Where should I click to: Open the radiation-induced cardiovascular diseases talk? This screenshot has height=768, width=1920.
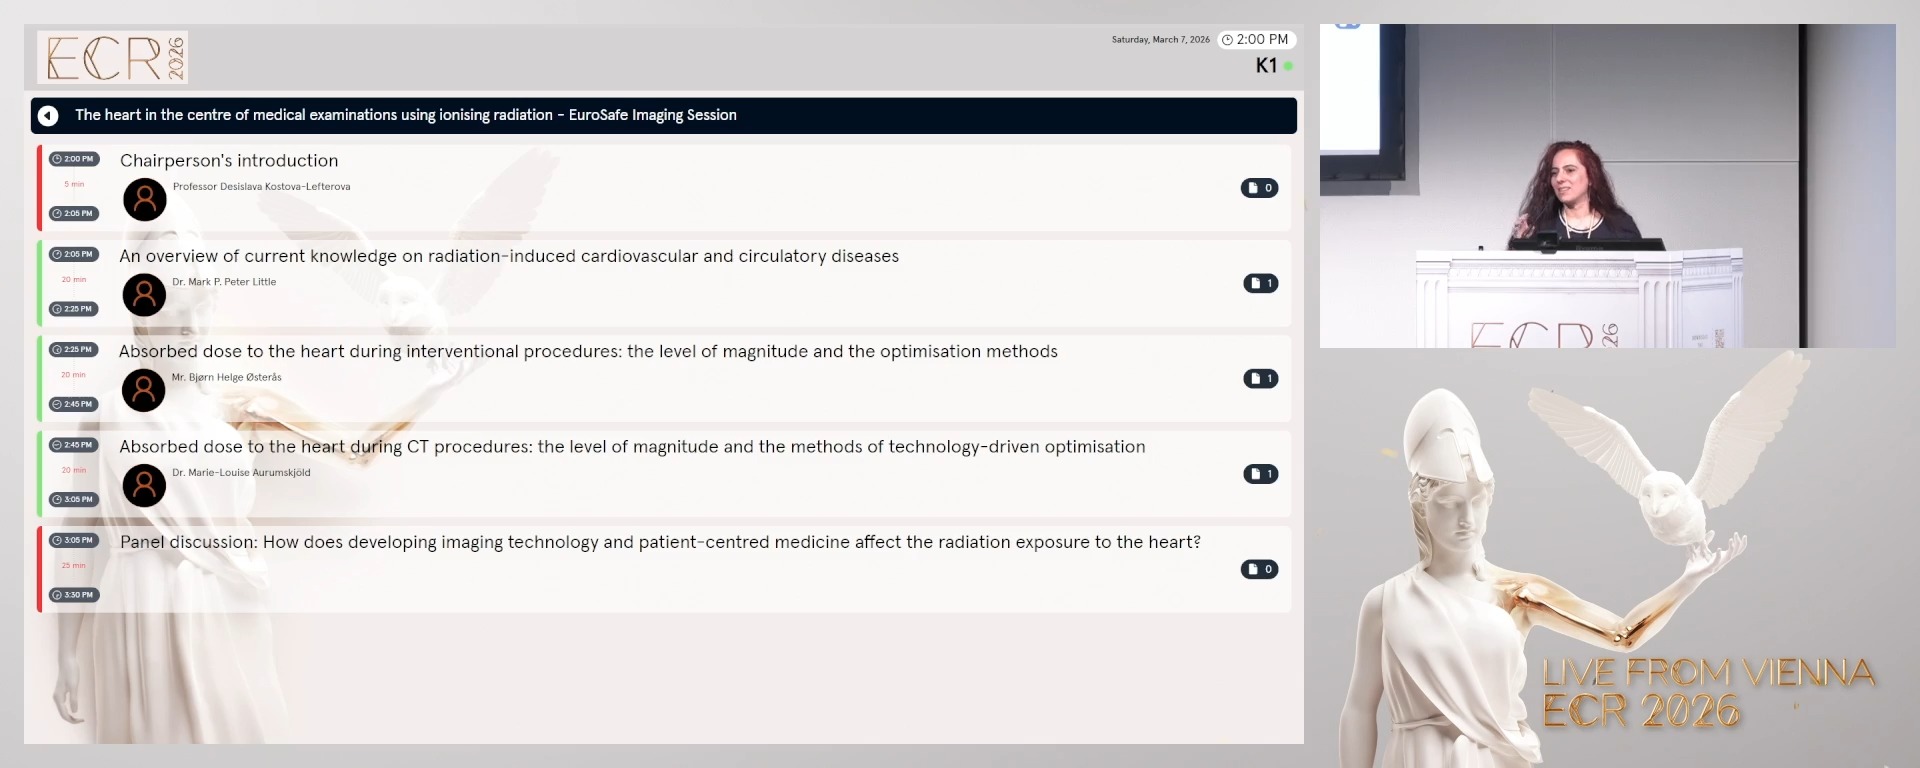pyautogui.click(x=509, y=256)
